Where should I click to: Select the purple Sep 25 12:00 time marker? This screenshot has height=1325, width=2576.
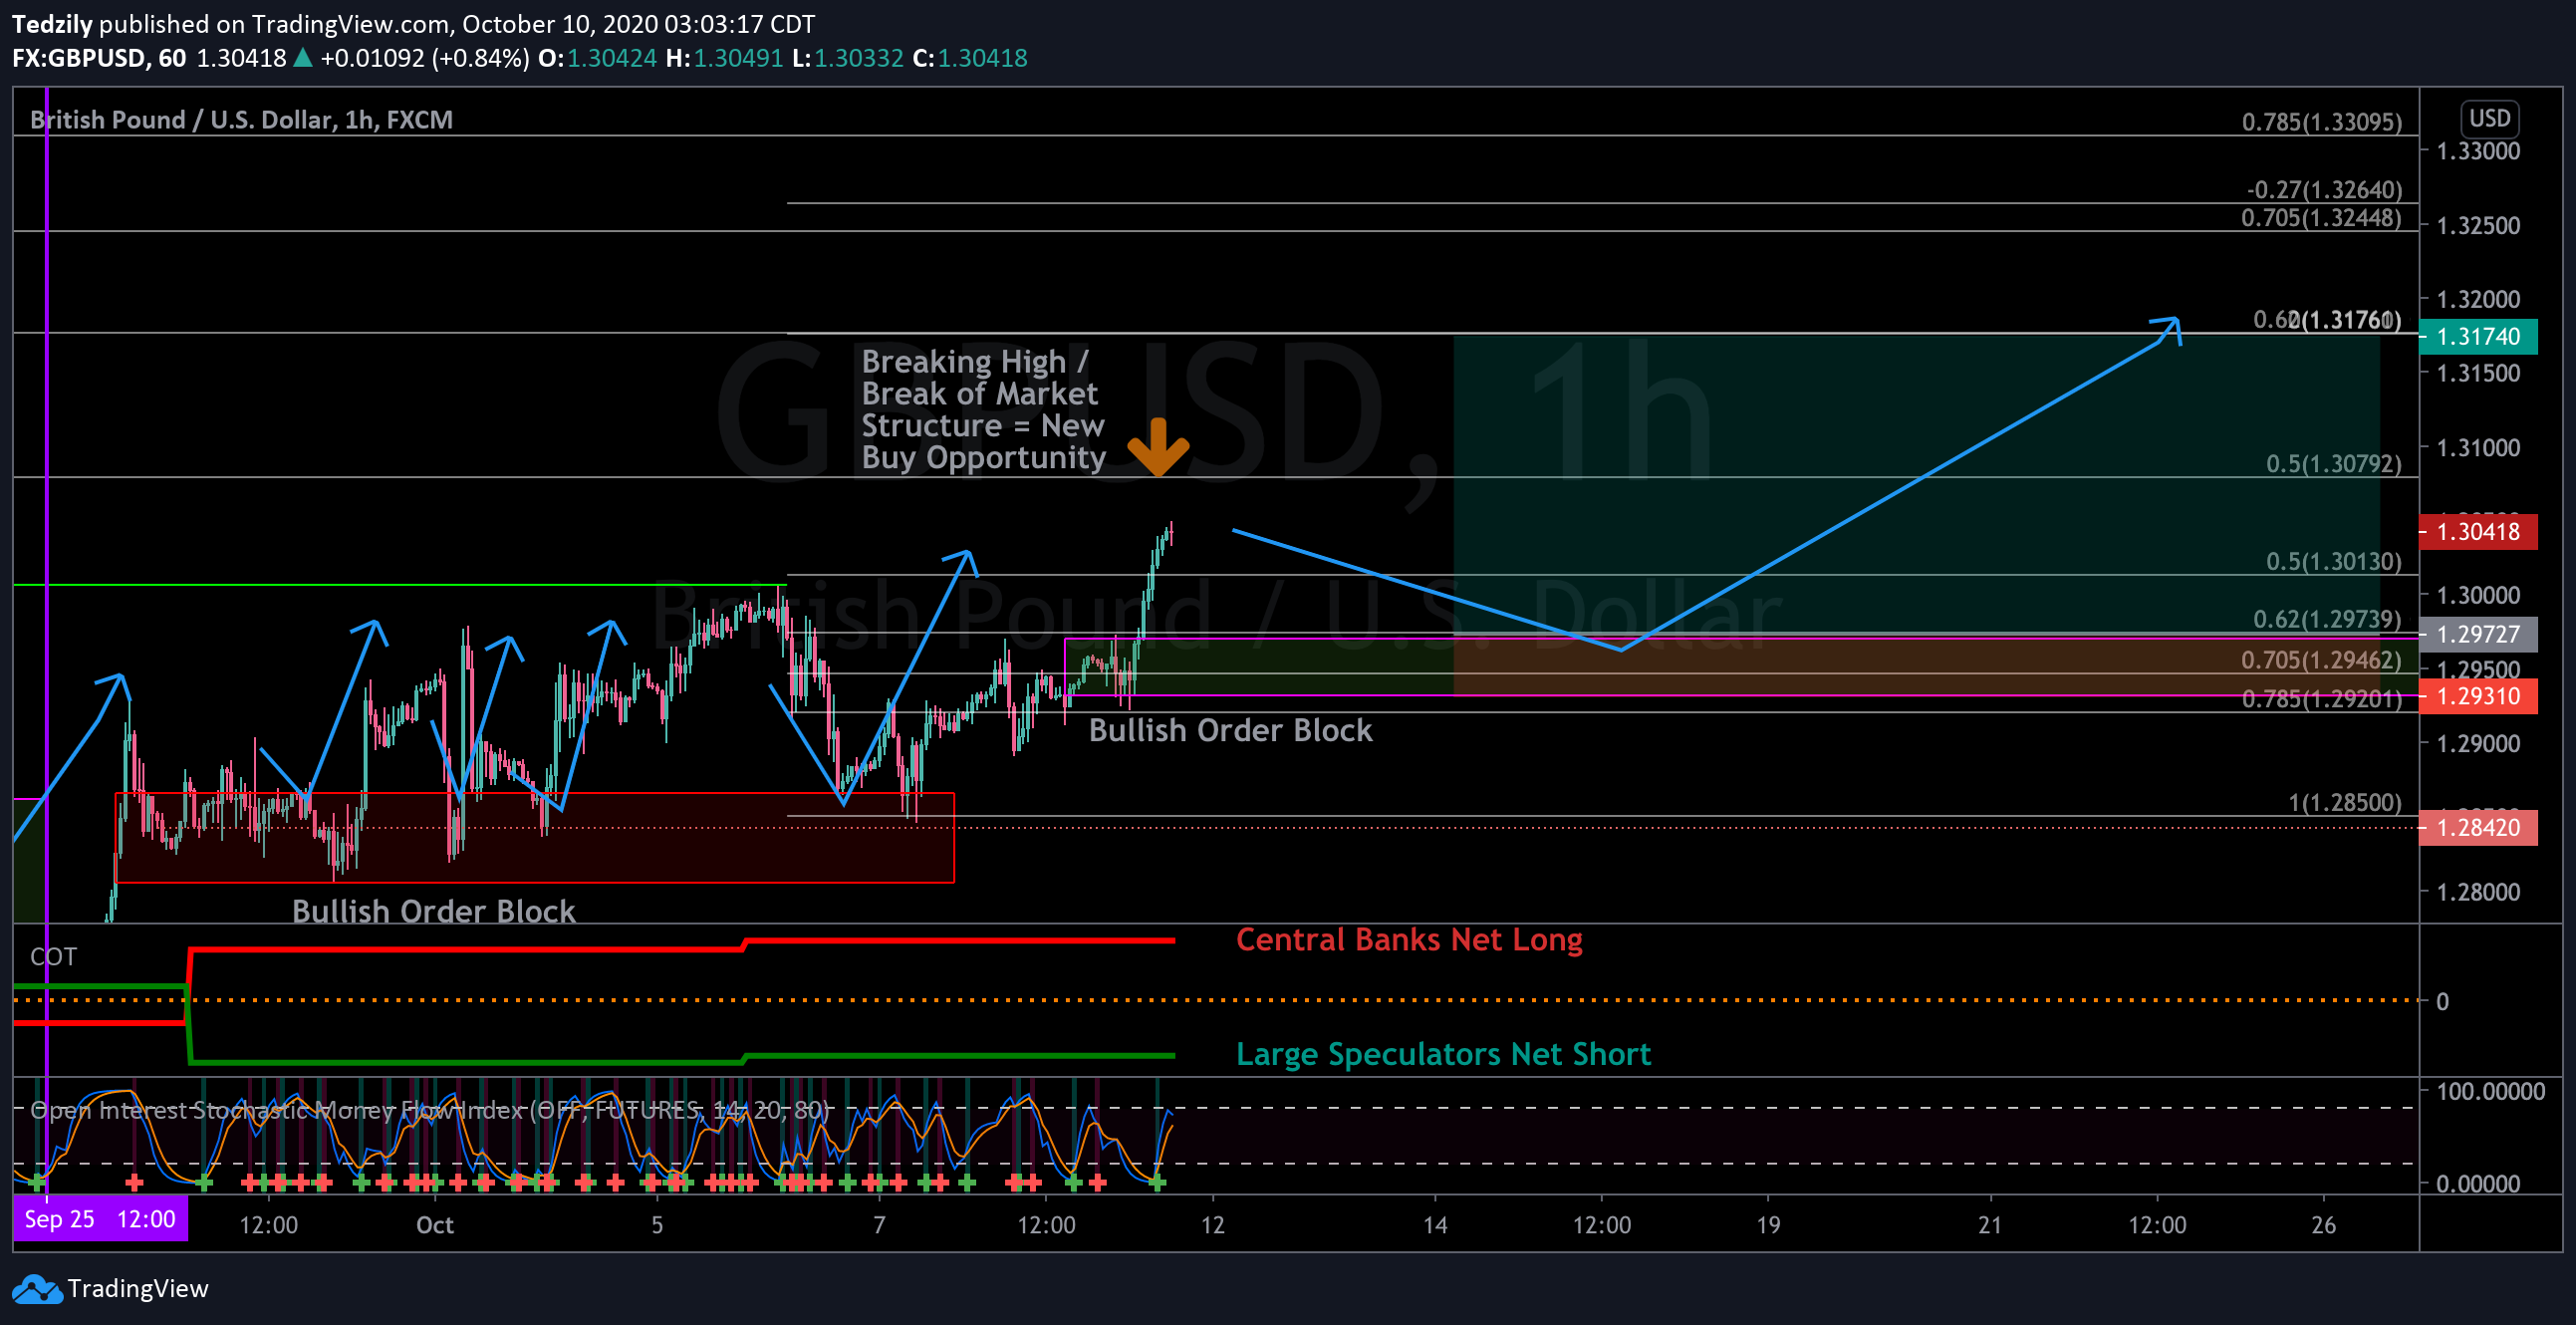coord(100,1219)
